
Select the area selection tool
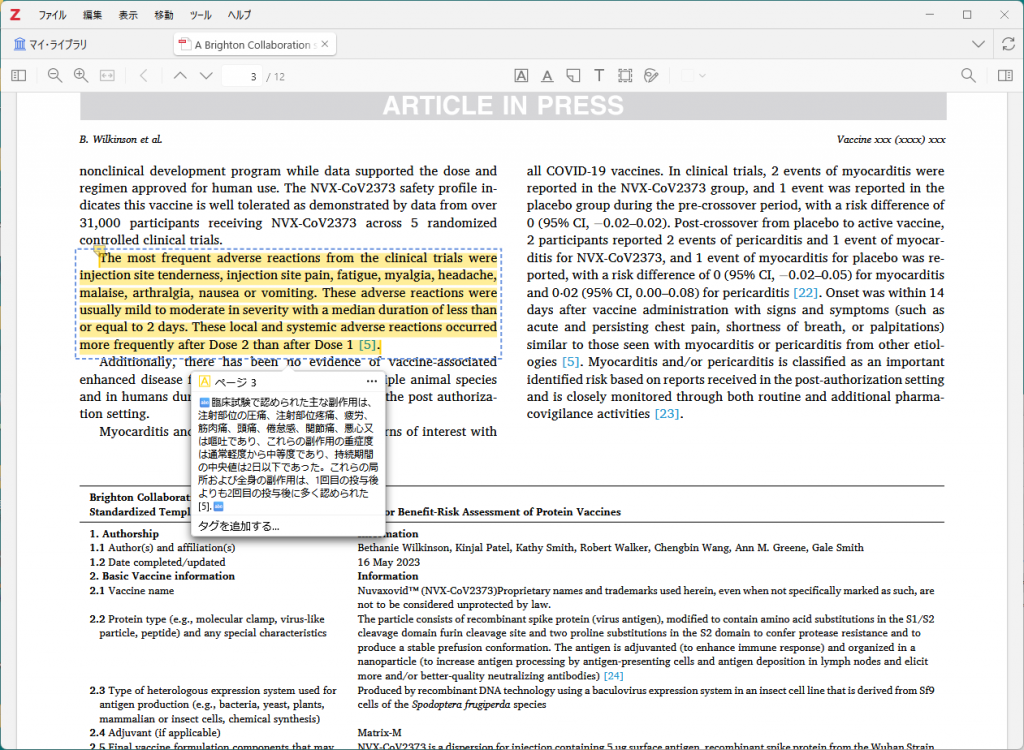pos(625,76)
